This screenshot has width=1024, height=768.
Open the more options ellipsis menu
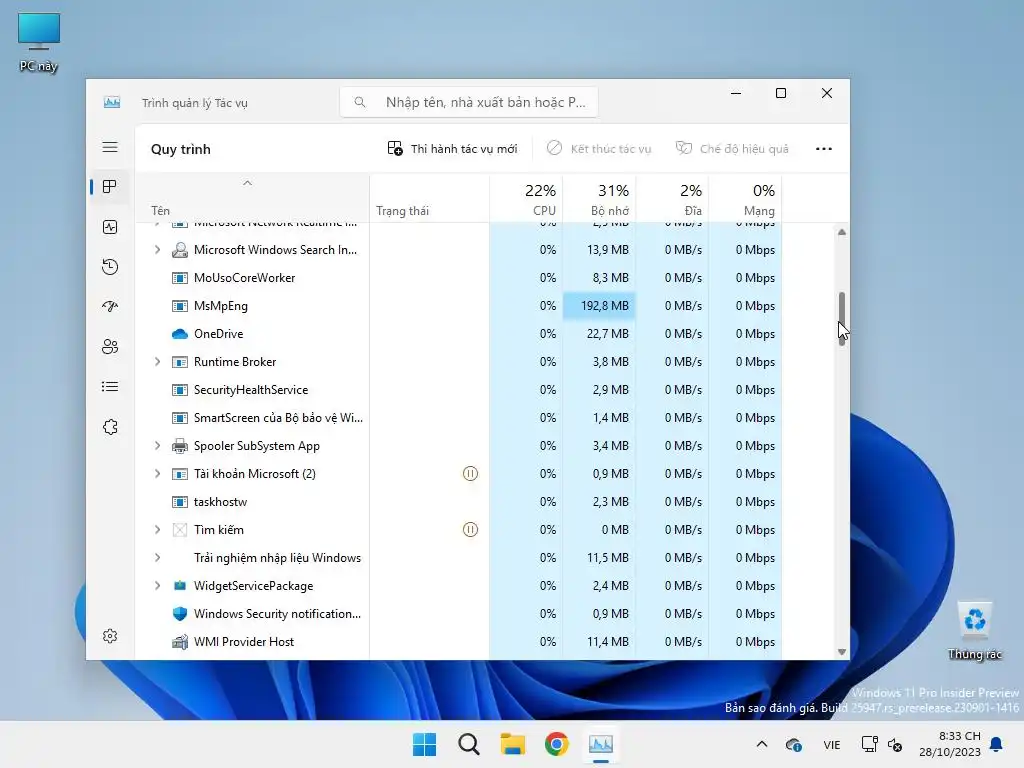(824, 149)
